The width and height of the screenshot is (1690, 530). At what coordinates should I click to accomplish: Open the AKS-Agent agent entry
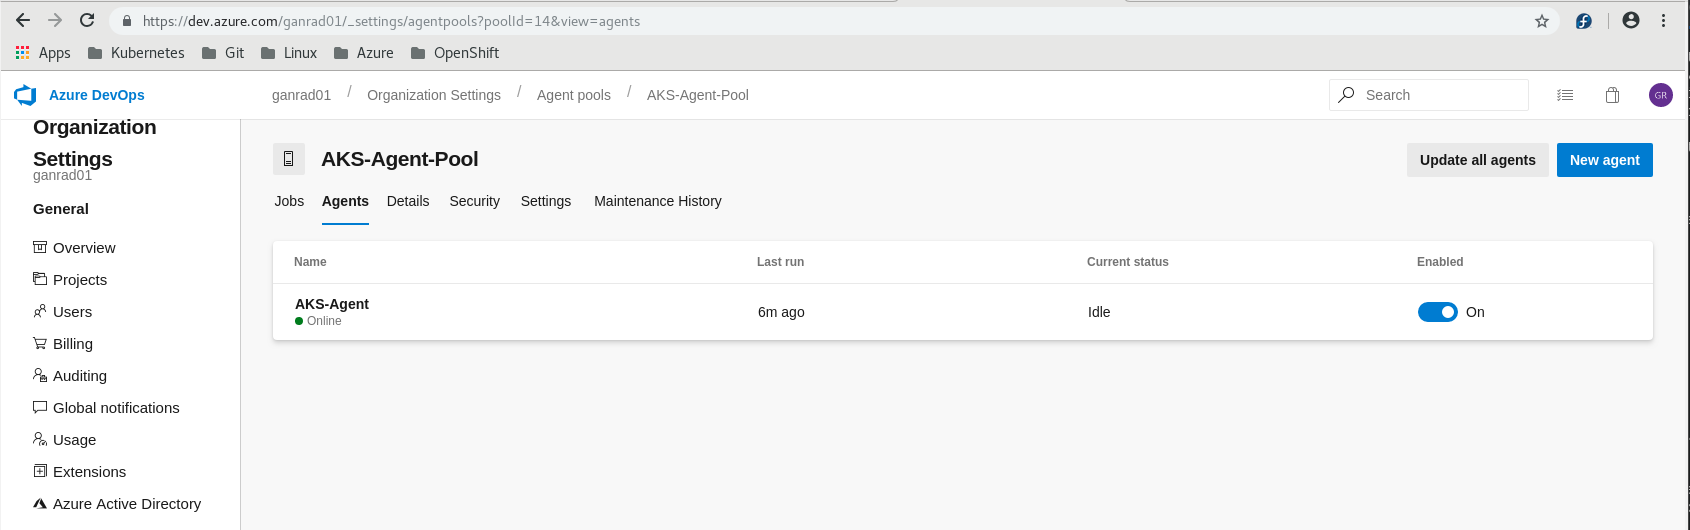click(332, 304)
